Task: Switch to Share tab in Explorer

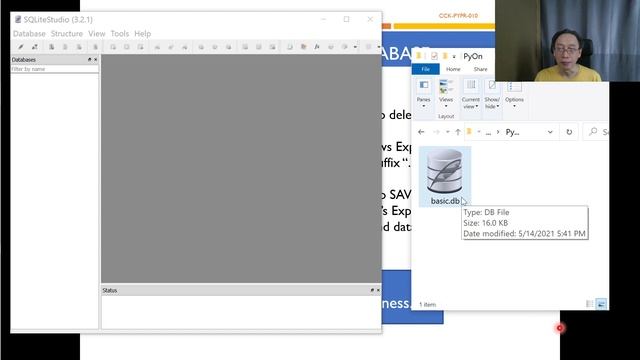Action: pyautogui.click(x=480, y=69)
